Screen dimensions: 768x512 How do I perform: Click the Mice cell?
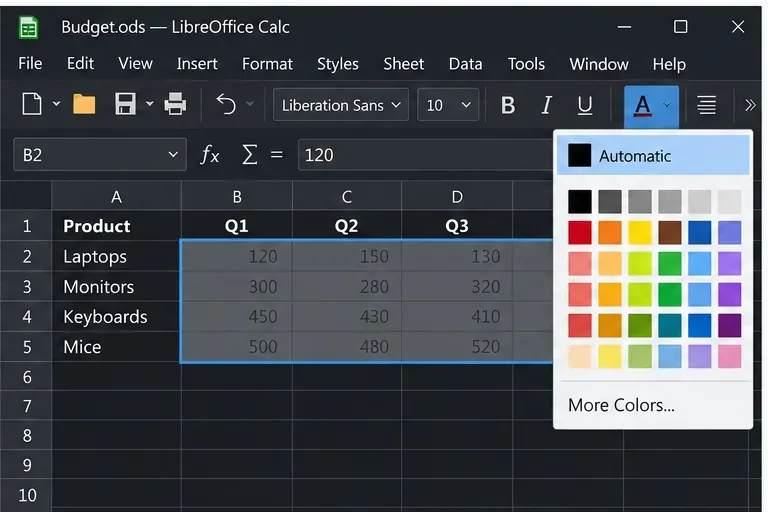click(116, 347)
